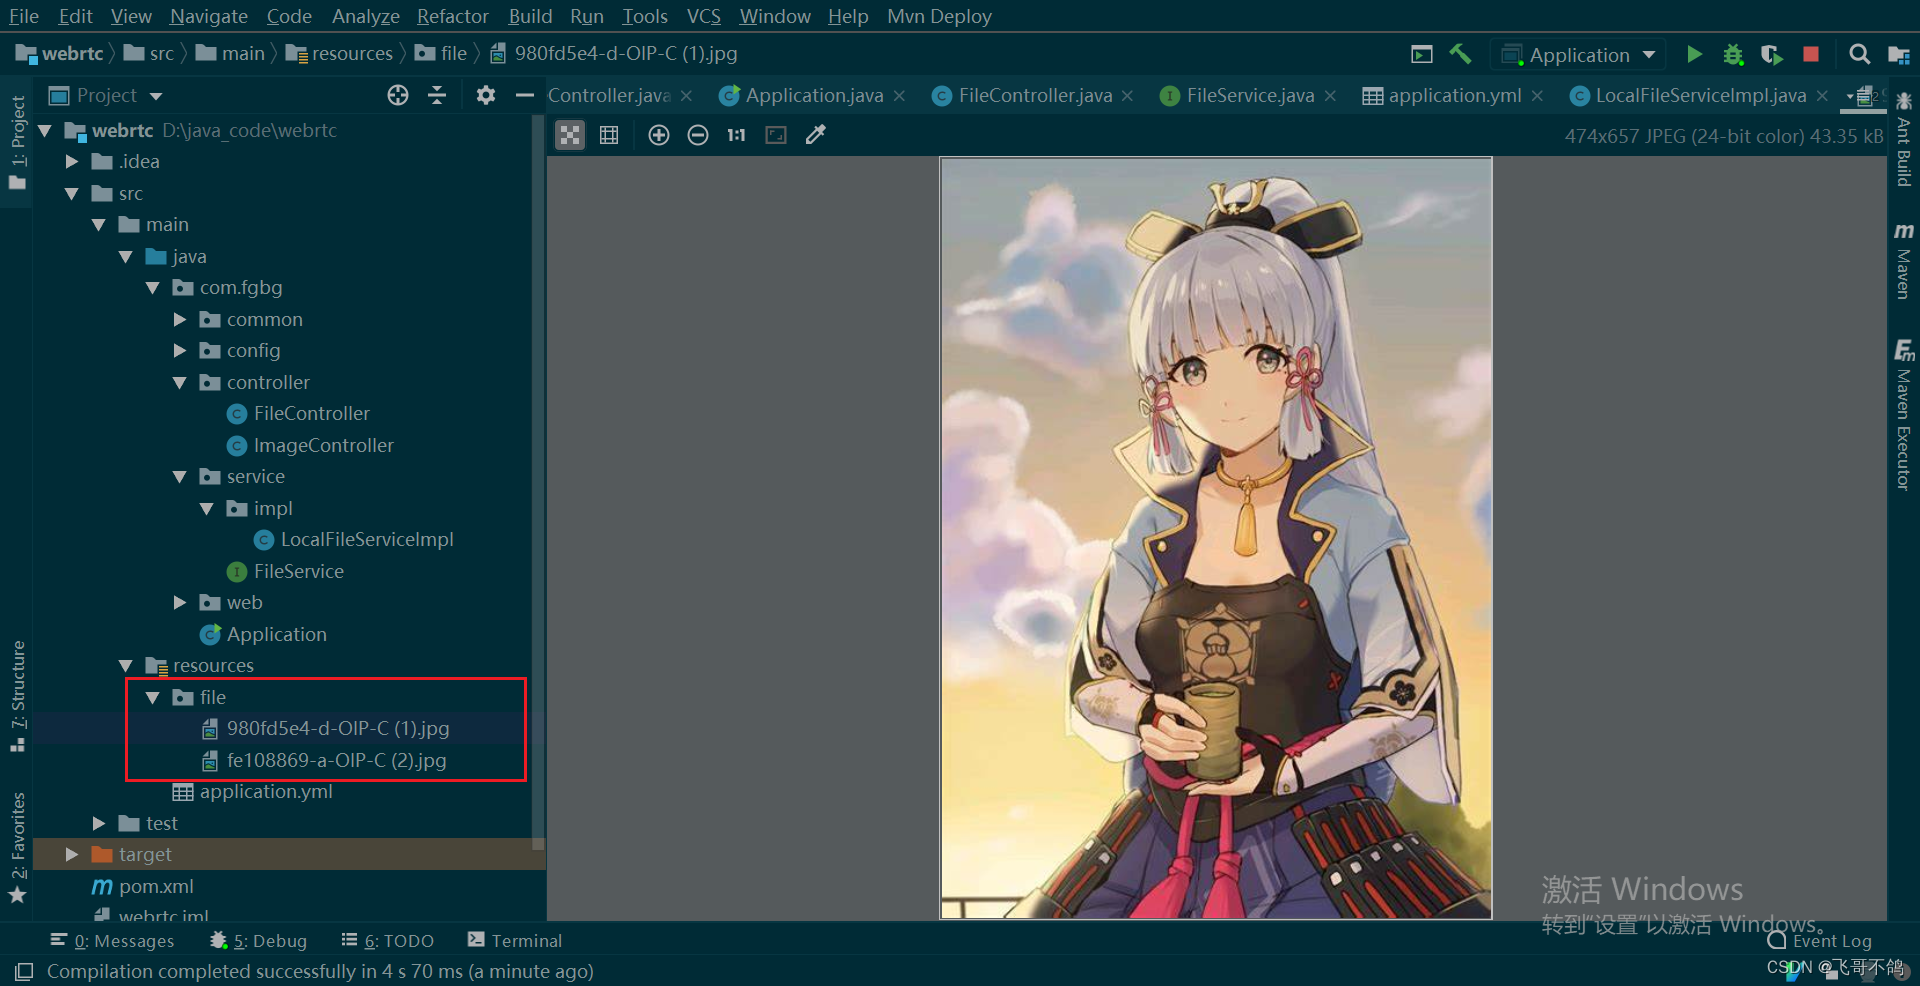
Task: Open the Build menu
Action: (530, 16)
